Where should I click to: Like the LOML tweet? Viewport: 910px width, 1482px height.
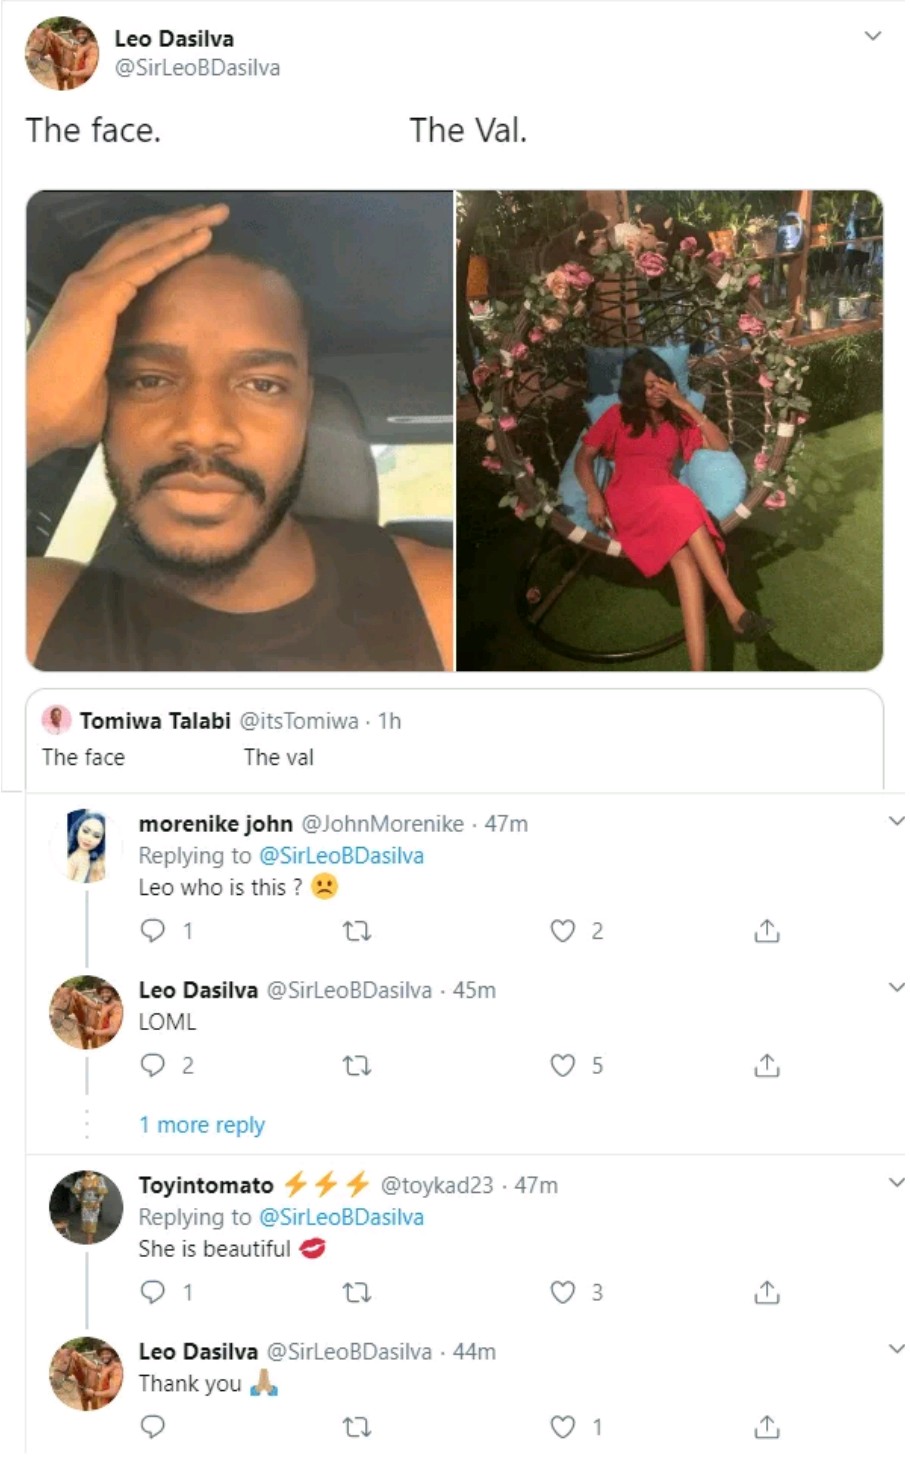click(563, 1066)
